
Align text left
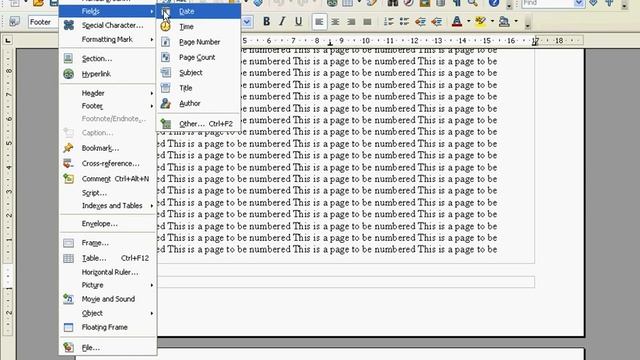319,22
